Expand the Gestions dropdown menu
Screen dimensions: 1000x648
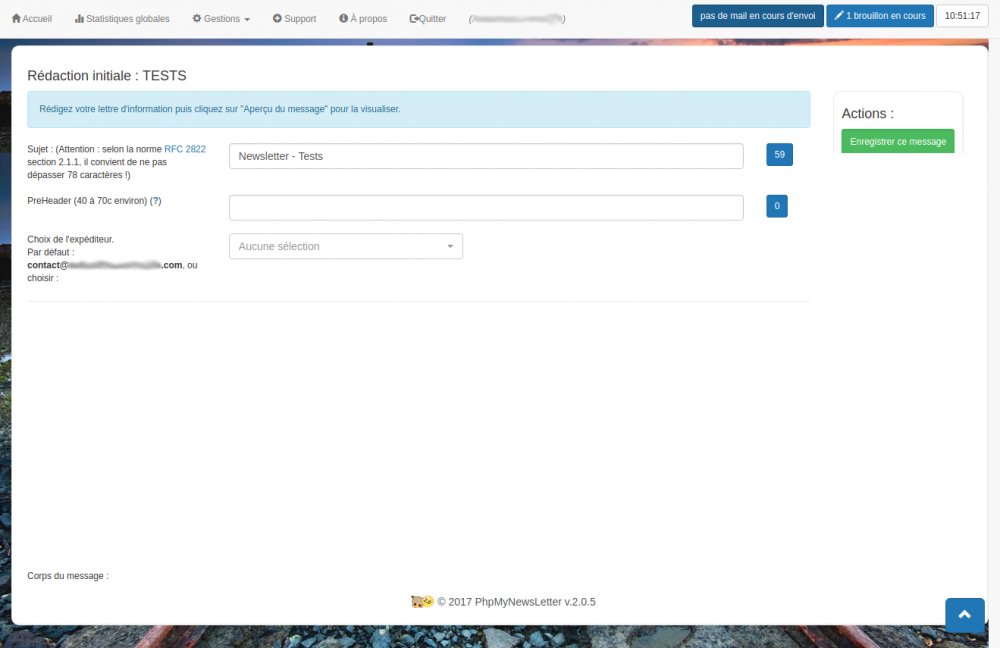pos(221,19)
